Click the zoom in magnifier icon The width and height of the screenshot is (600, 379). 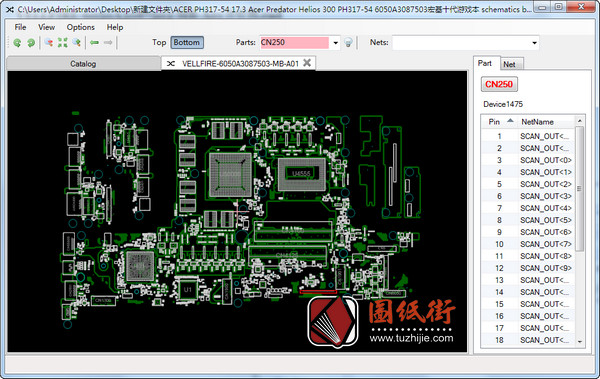[x=77, y=42]
